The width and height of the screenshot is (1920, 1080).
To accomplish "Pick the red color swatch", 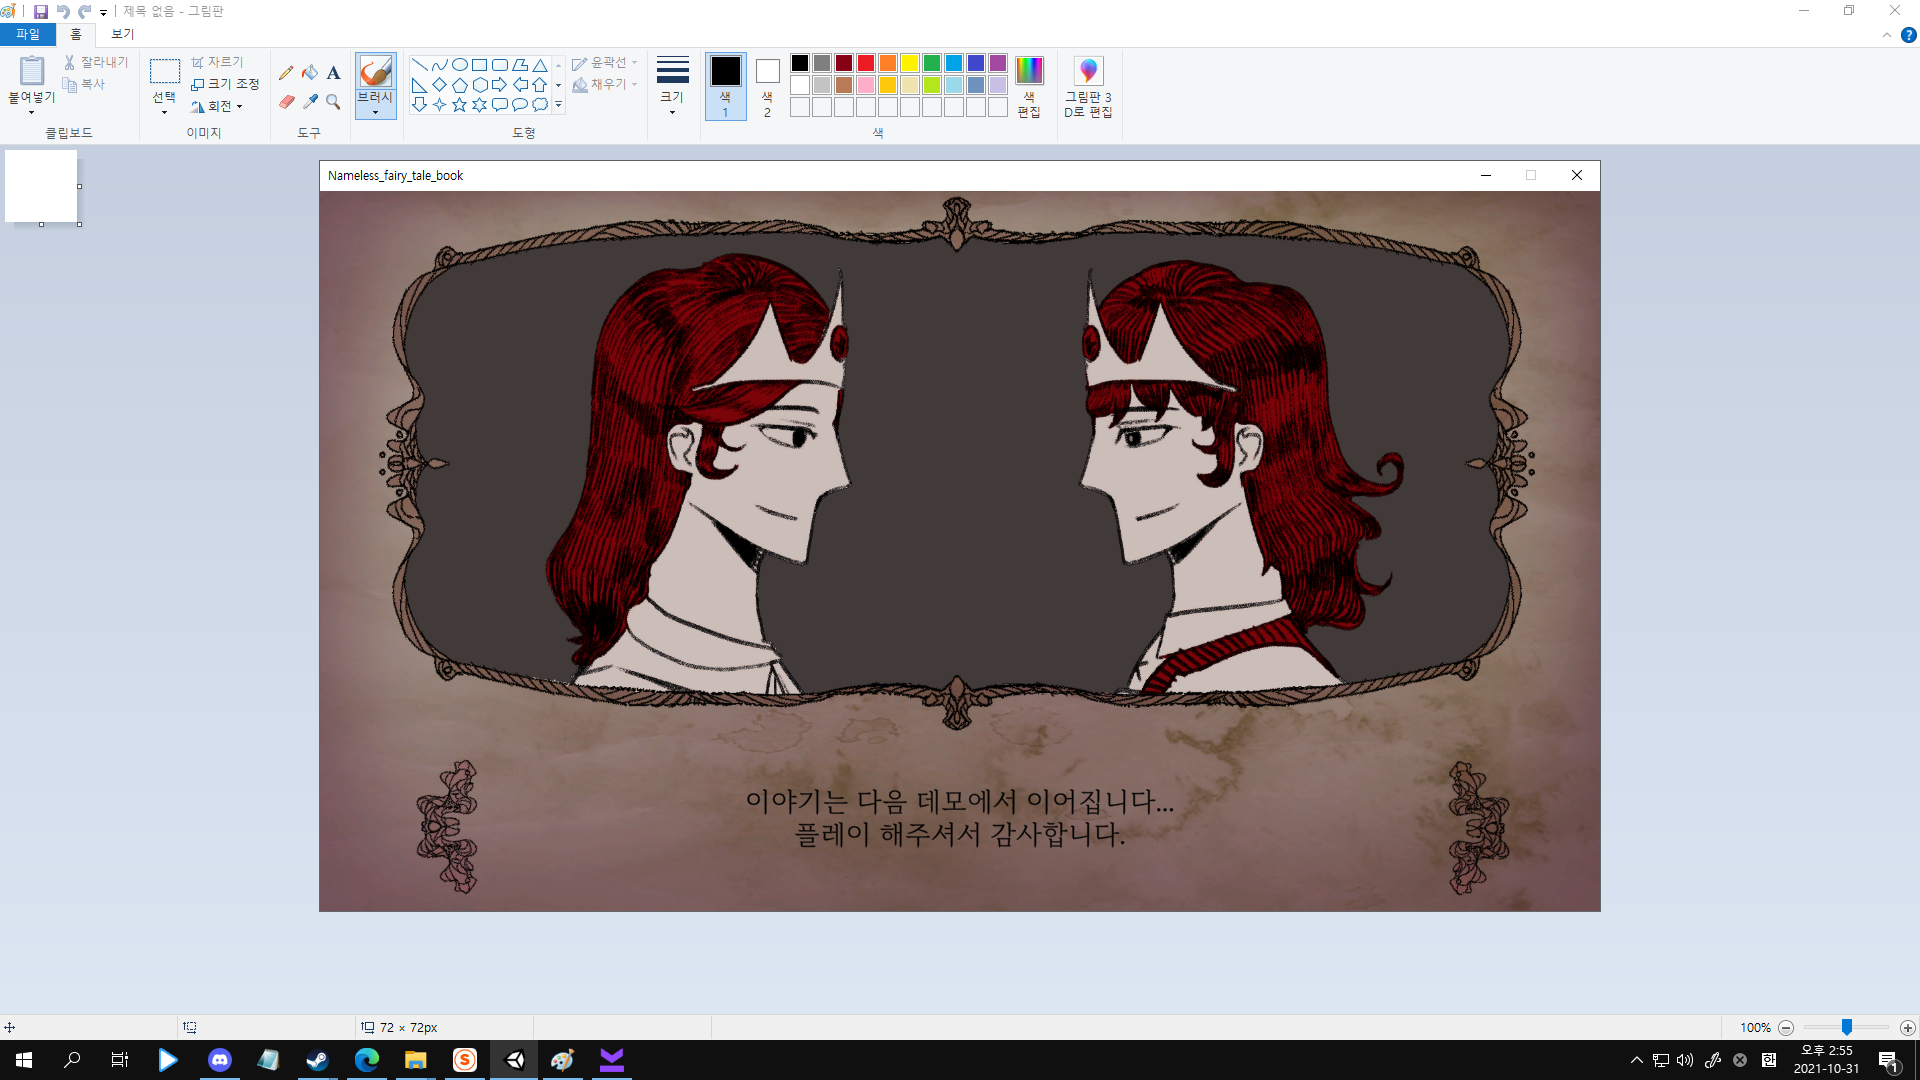I will (866, 63).
